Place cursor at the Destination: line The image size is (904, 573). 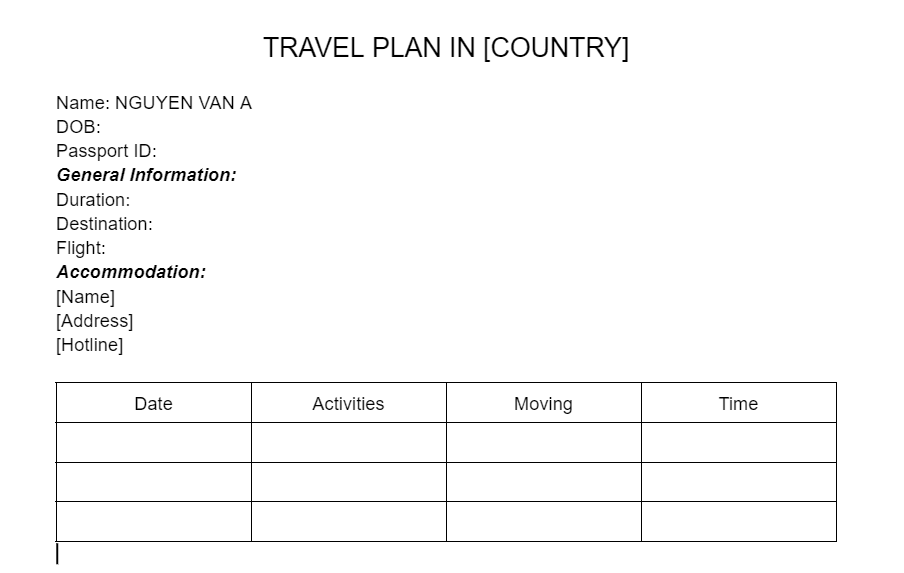coord(104,224)
